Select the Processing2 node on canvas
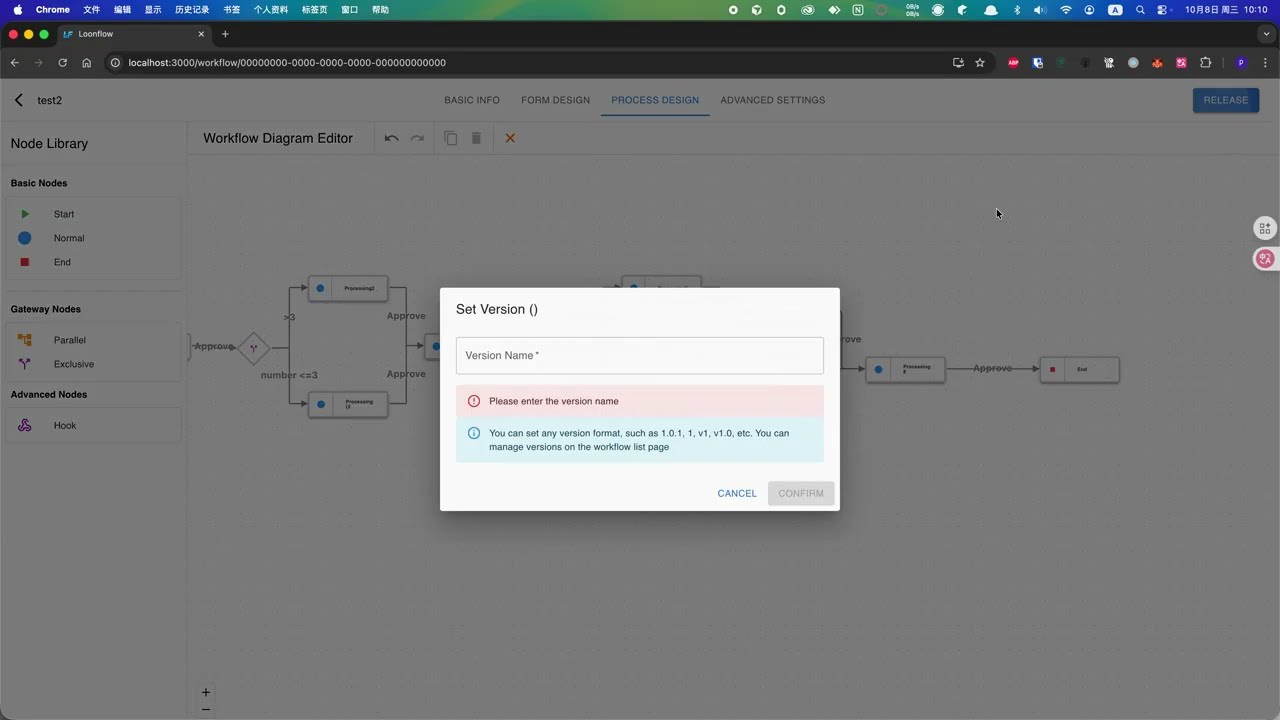Viewport: 1280px width, 720px height. coord(348,288)
